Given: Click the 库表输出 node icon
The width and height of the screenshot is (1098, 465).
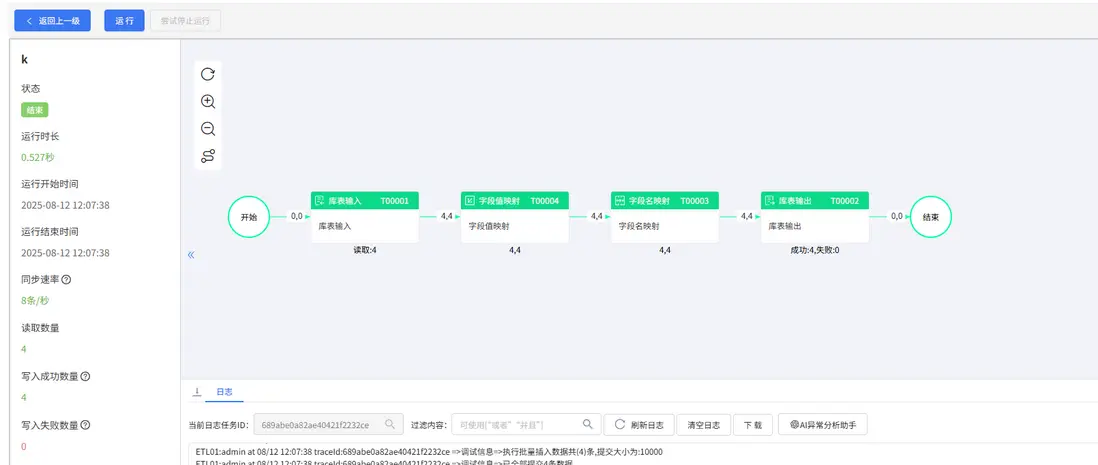Looking at the screenshot, I should pyautogui.click(x=770, y=201).
